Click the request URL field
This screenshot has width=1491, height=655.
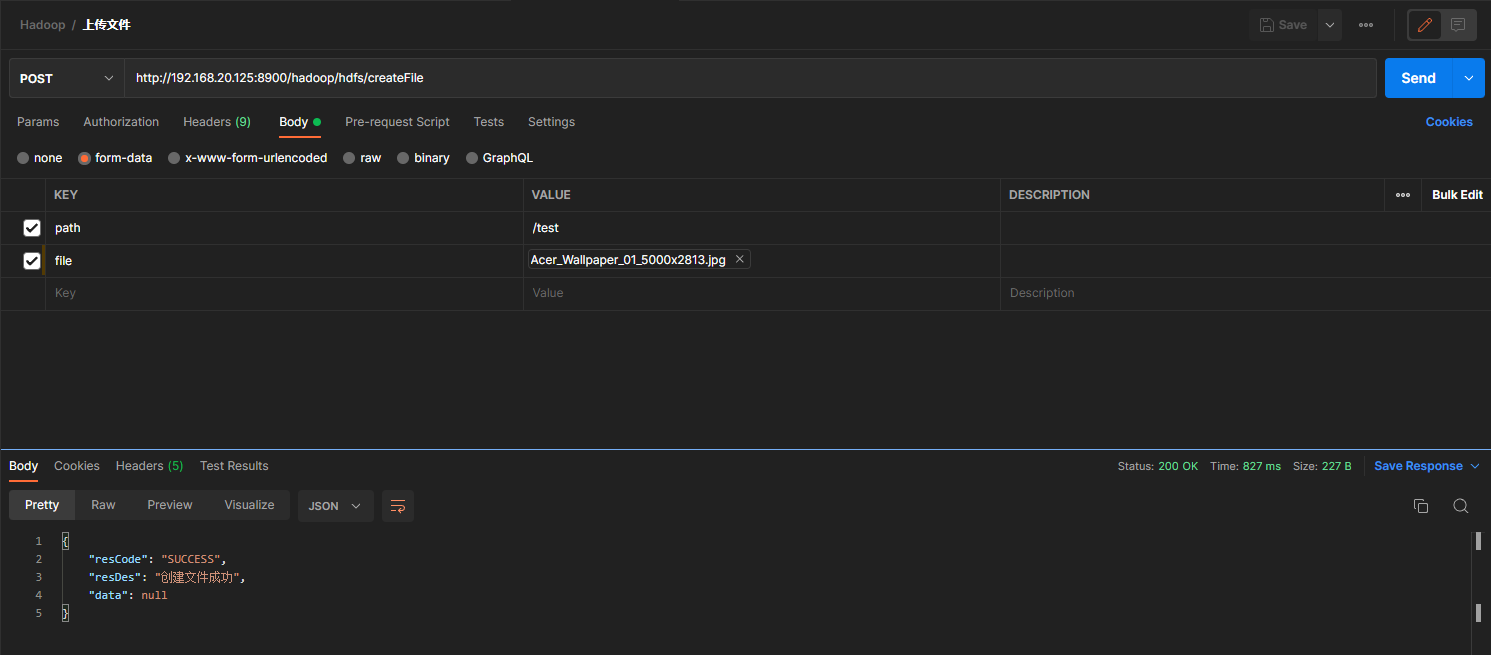(750, 78)
